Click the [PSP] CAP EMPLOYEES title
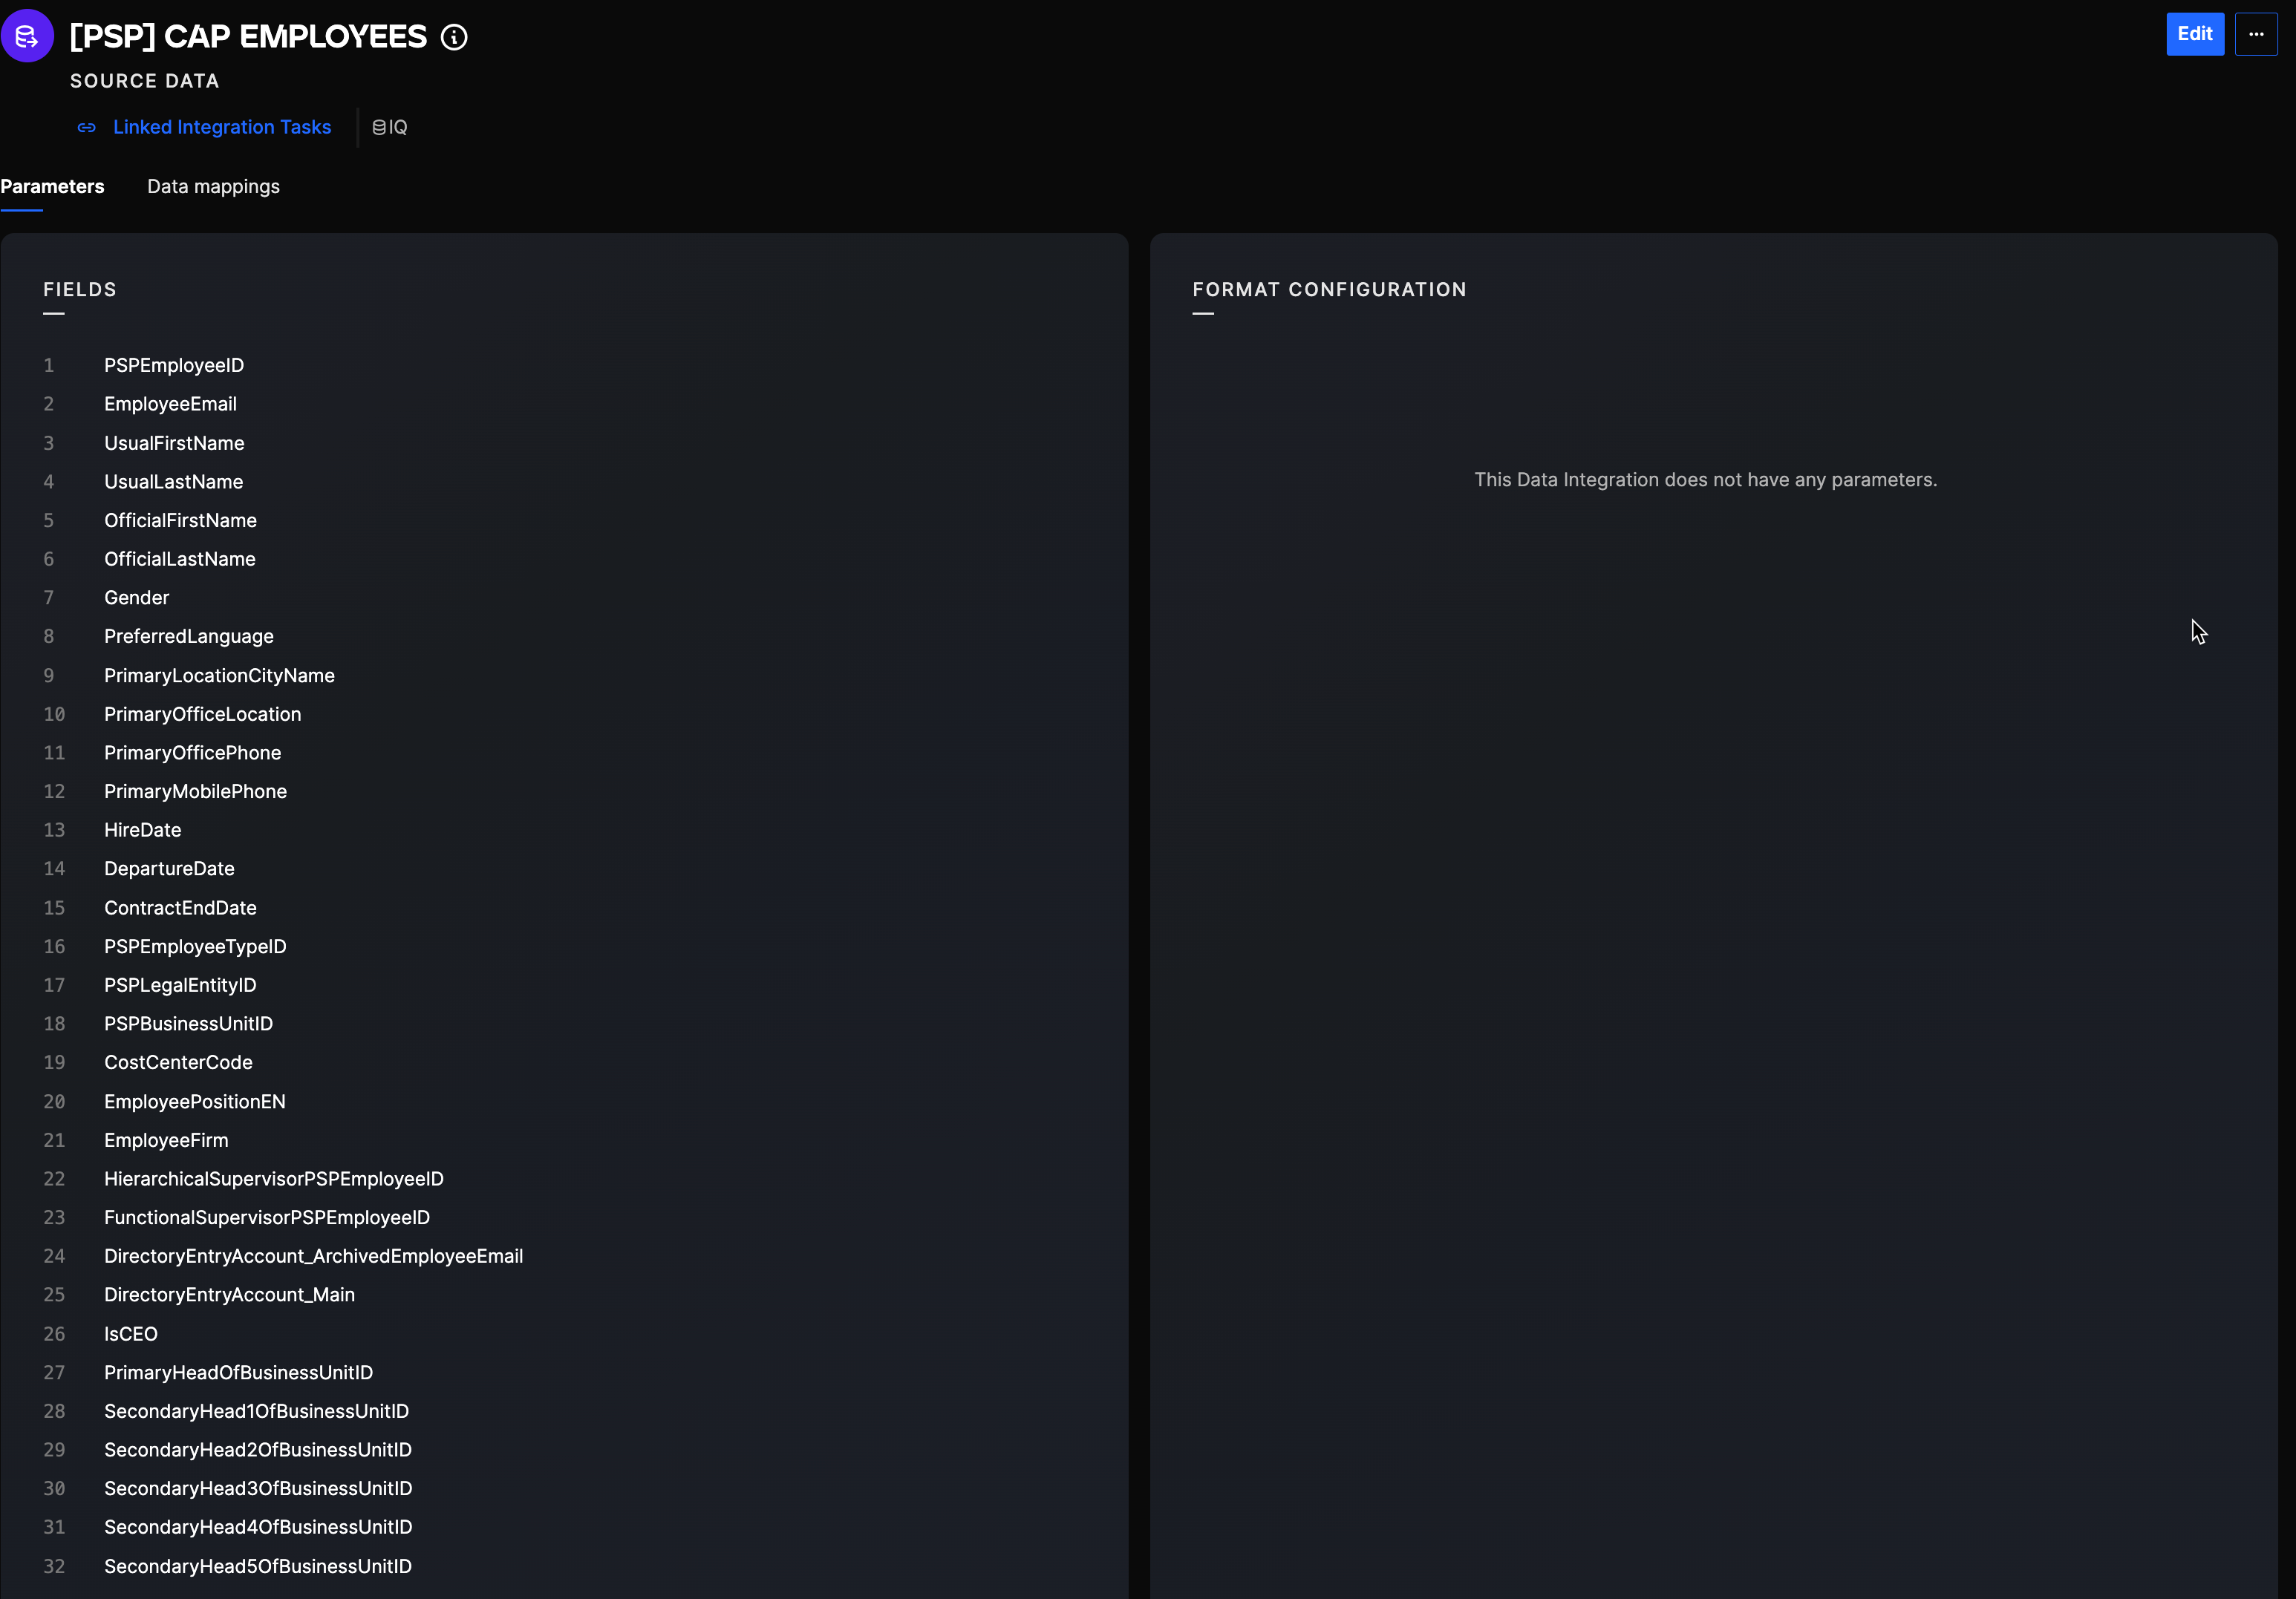Image resolution: width=2296 pixels, height=1599 pixels. 248,37
